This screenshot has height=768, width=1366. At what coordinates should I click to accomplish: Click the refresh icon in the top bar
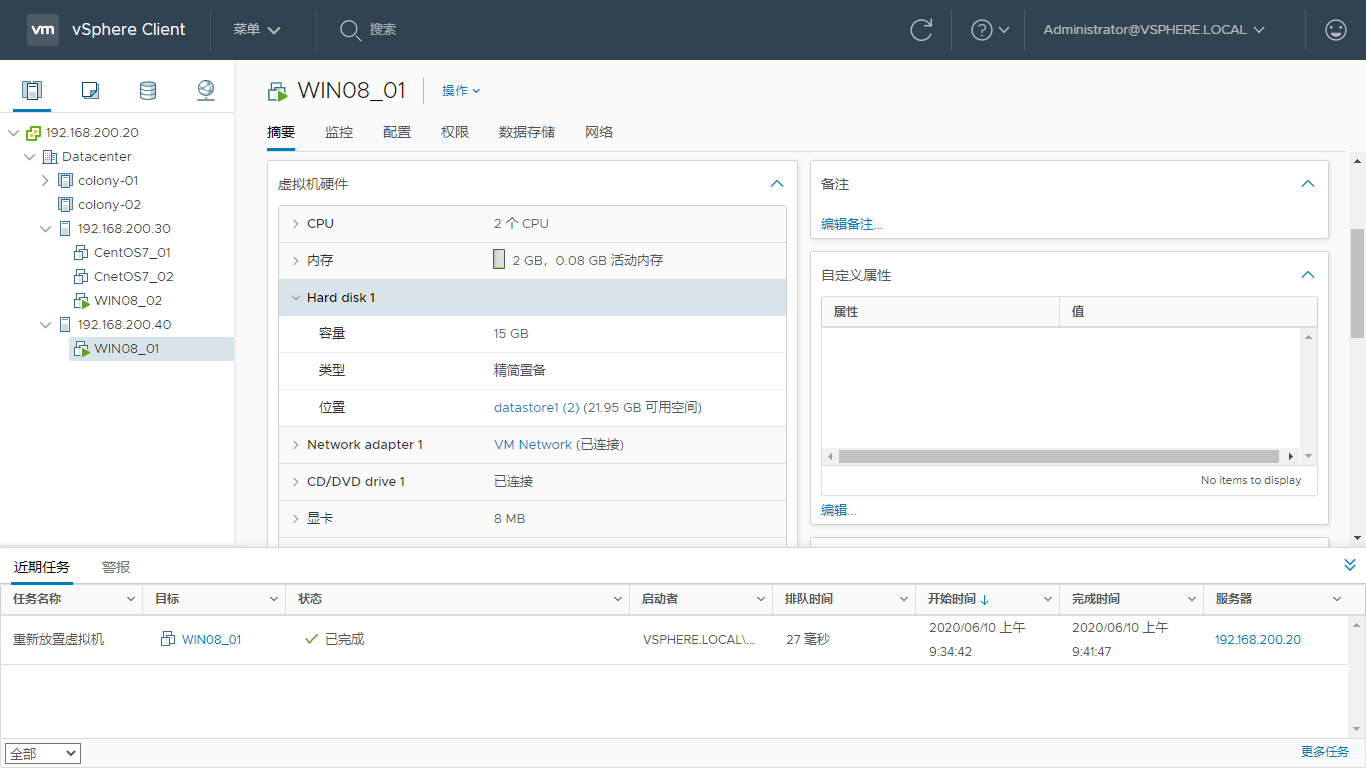[x=921, y=30]
